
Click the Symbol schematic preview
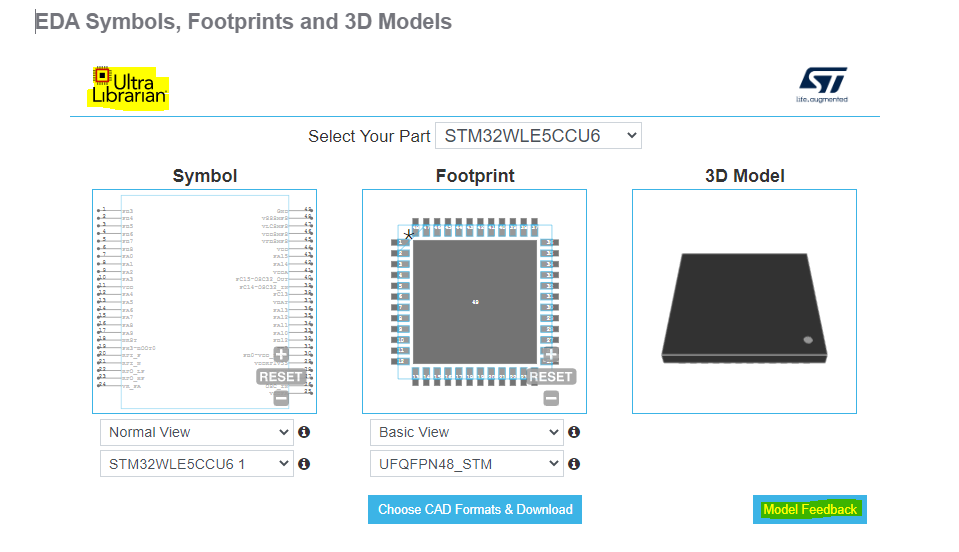coord(204,301)
